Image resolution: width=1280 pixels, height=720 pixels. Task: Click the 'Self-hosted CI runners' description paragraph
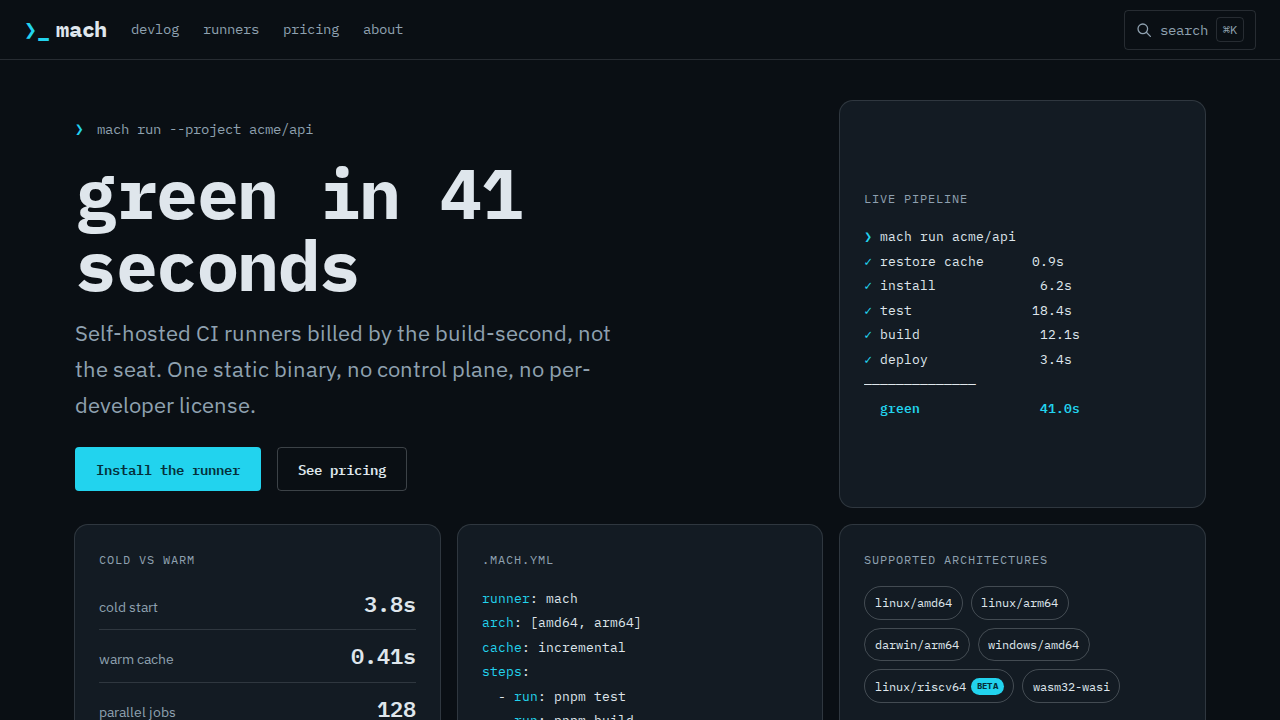coord(343,370)
